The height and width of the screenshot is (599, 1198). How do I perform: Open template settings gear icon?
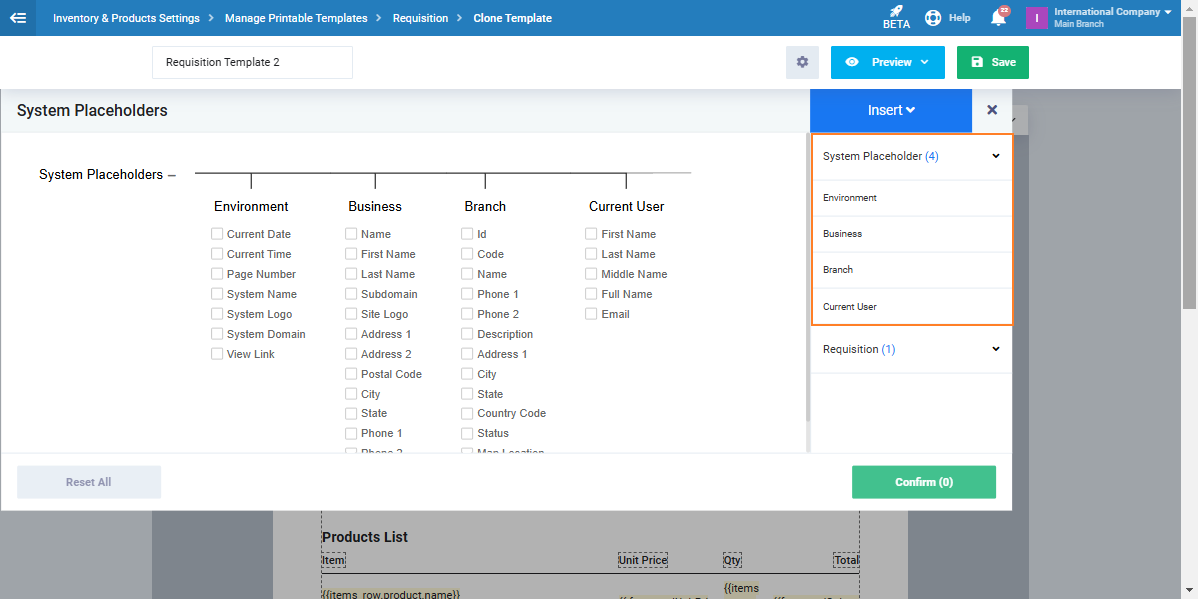[802, 62]
